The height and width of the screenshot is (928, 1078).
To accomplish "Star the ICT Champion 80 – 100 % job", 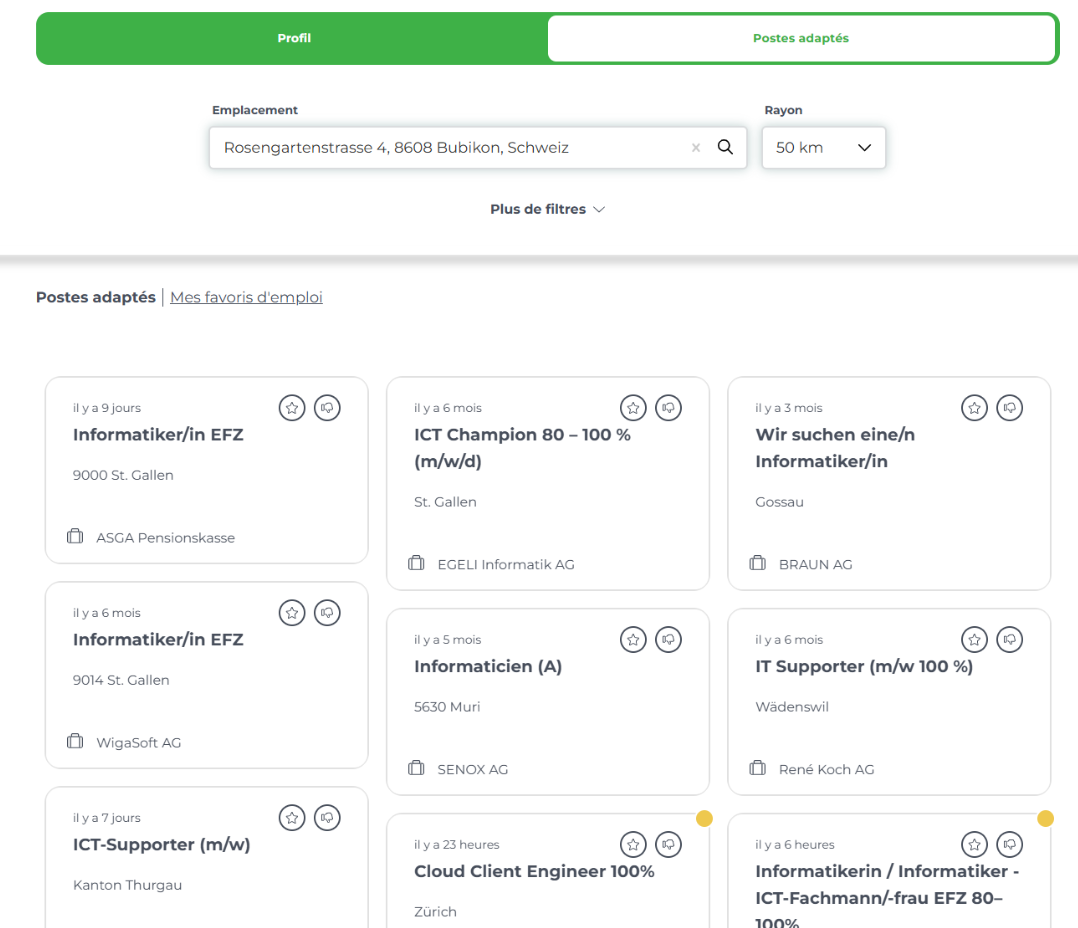I will (x=633, y=408).
